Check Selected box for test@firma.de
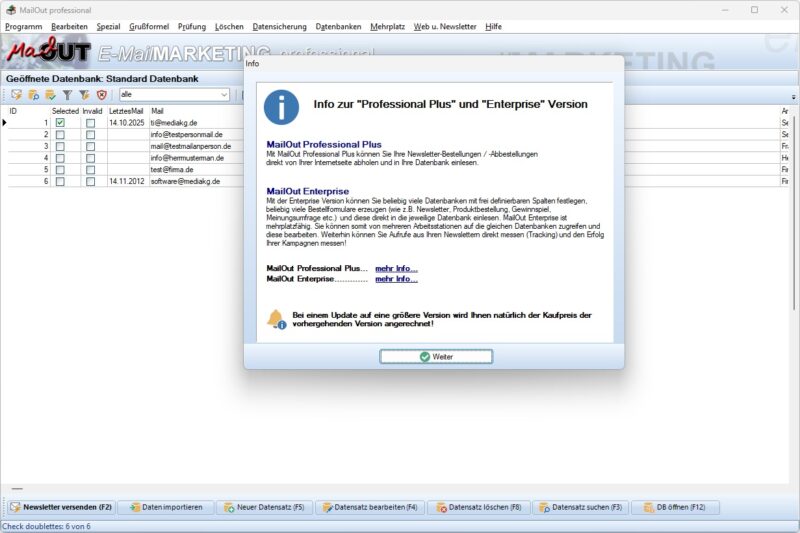 coord(60,170)
